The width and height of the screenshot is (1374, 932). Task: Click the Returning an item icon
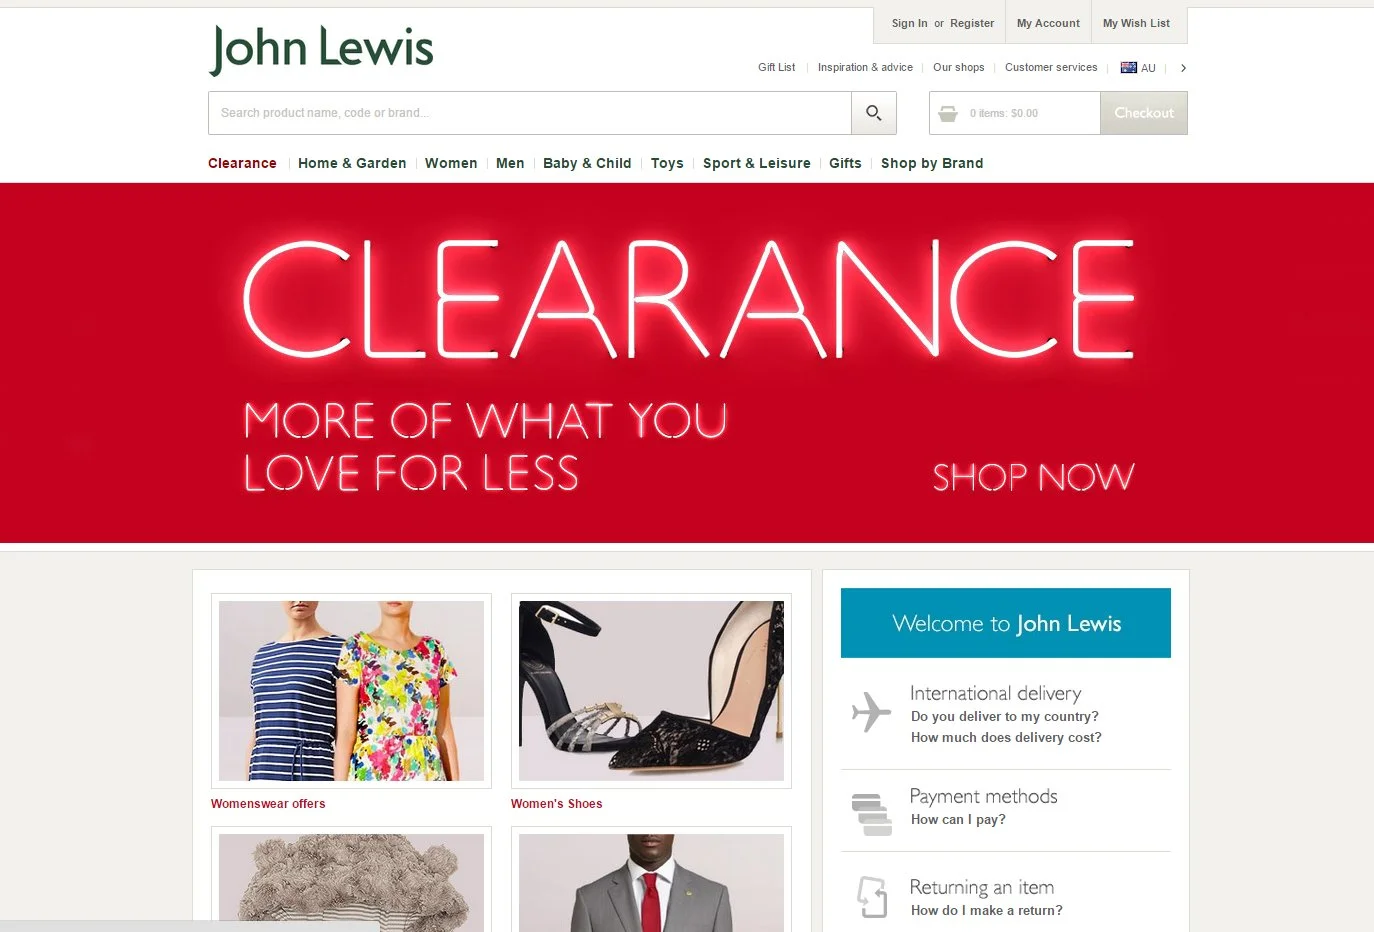pos(872,896)
